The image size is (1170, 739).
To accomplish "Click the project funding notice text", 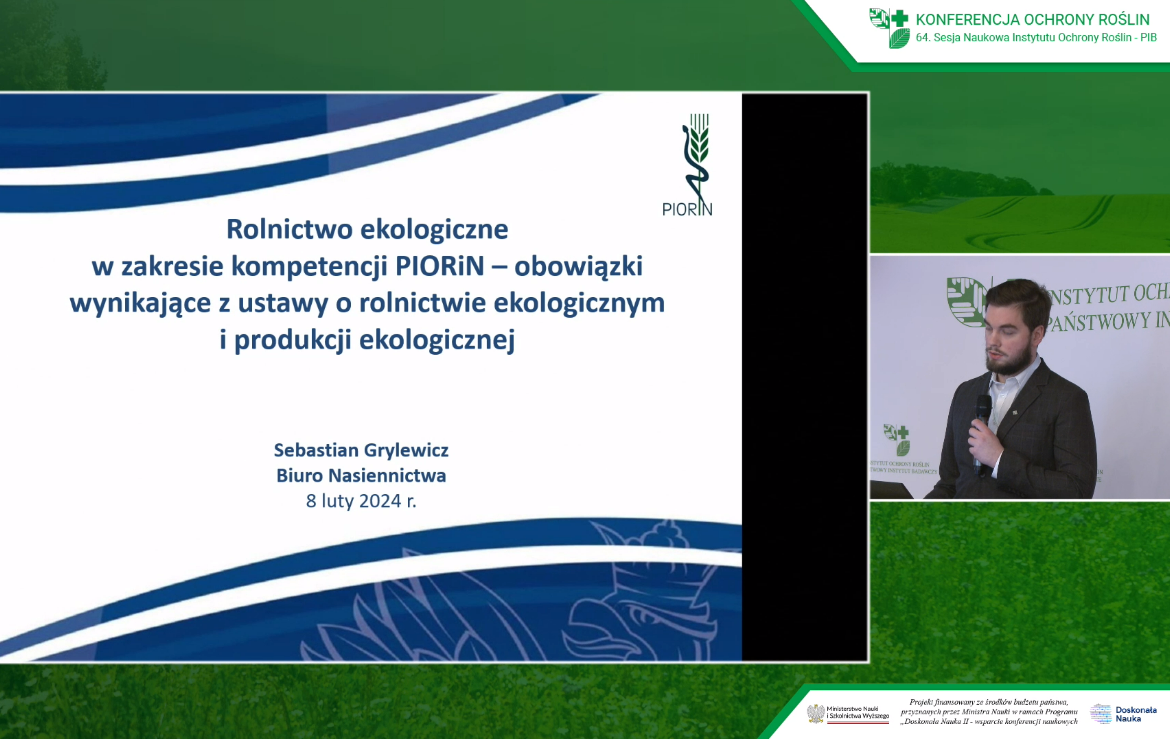I will point(988,712).
